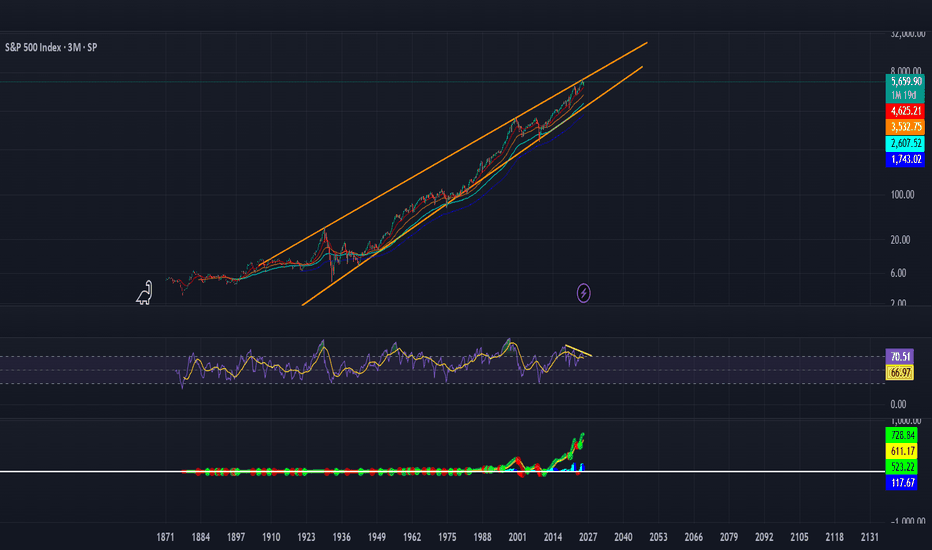Click the purple lightning bolt event icon
The image size is (932, 550).
pyautogui.click(x=584, y=293)
